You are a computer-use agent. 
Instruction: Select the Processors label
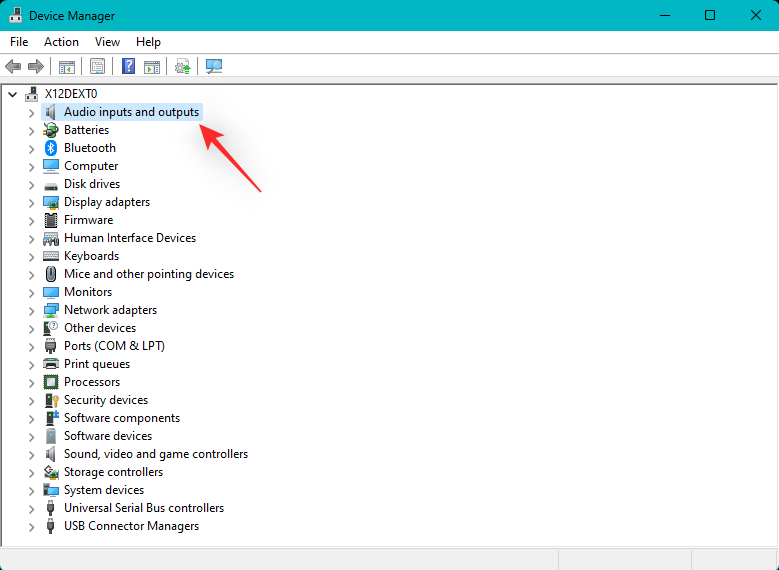click(92, 382)
